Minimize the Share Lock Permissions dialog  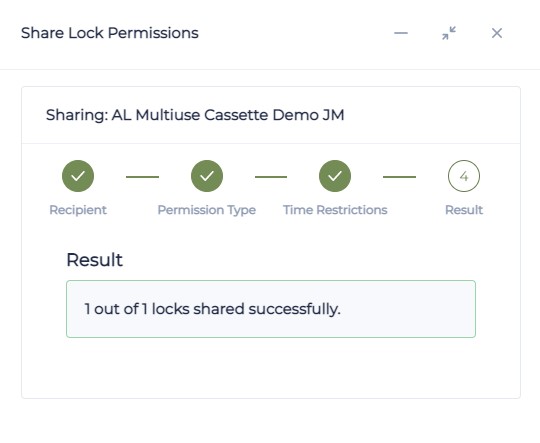[x=401, y=33]
